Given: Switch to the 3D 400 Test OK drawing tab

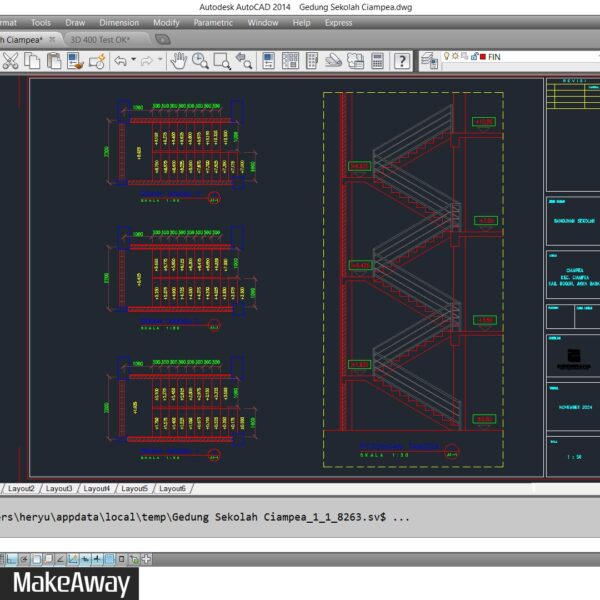Looking at the screenshot, I should (x=100, y=39).
